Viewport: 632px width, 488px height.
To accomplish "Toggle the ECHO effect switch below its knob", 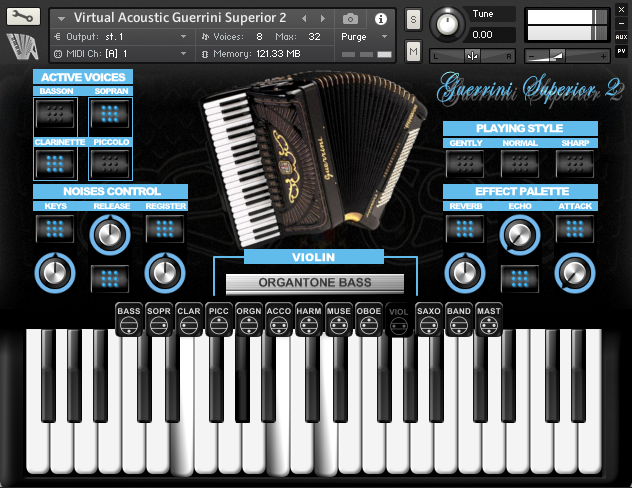I will pyautogui.click(x=520, y=279).
